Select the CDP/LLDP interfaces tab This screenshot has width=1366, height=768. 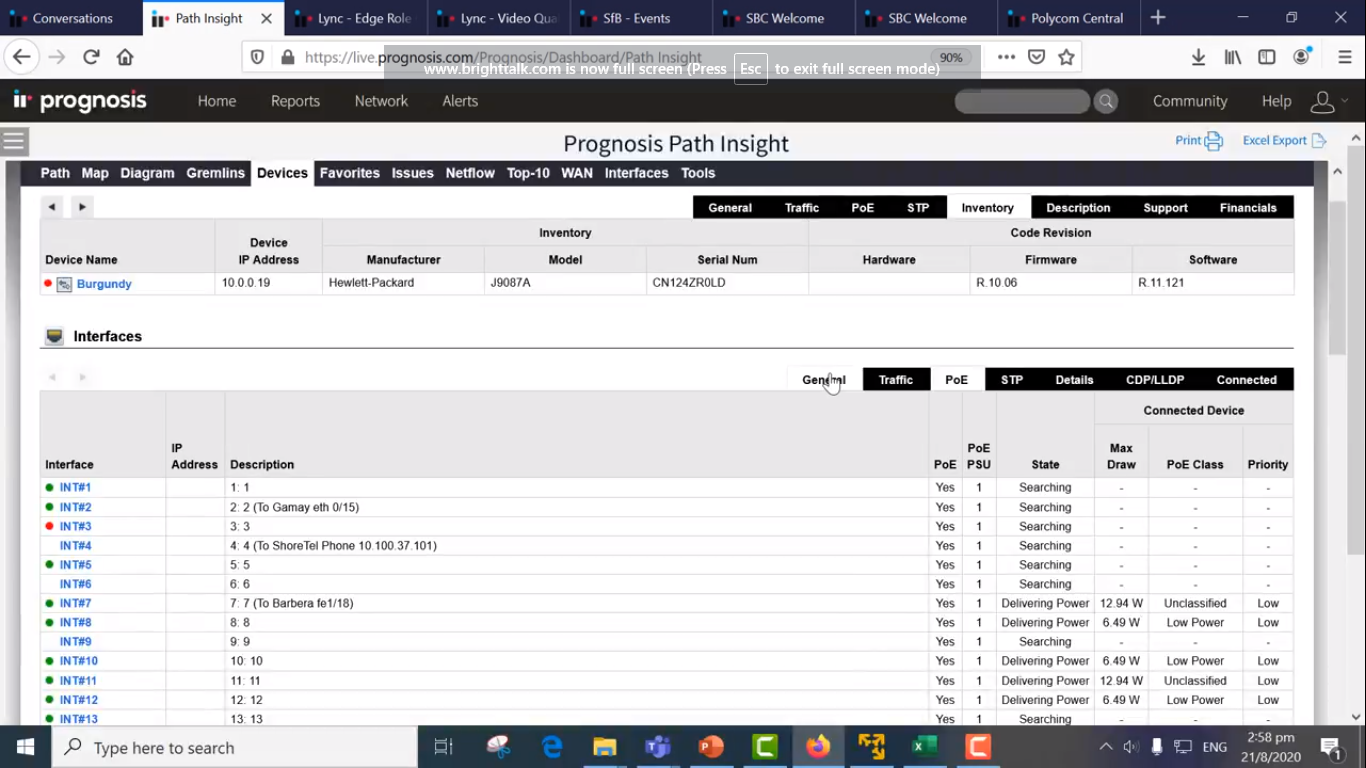pyautogui.click(x=1155, y=380)
